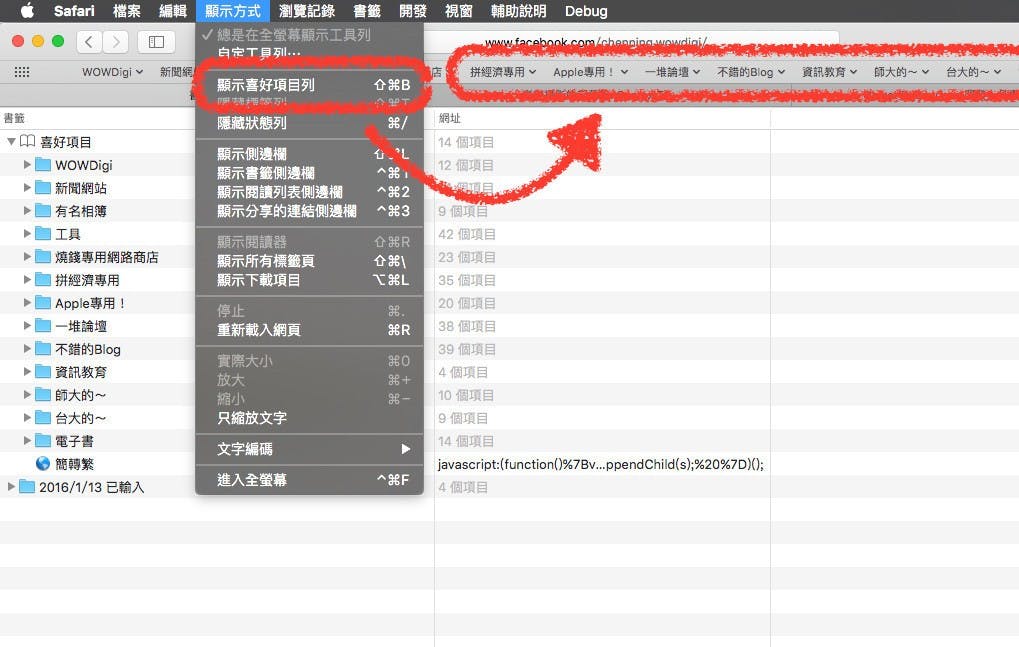Screen dimensions: 1019x647
Task: Open the 書籤 menu in menu bar
Action: click(x=367, y=11)
